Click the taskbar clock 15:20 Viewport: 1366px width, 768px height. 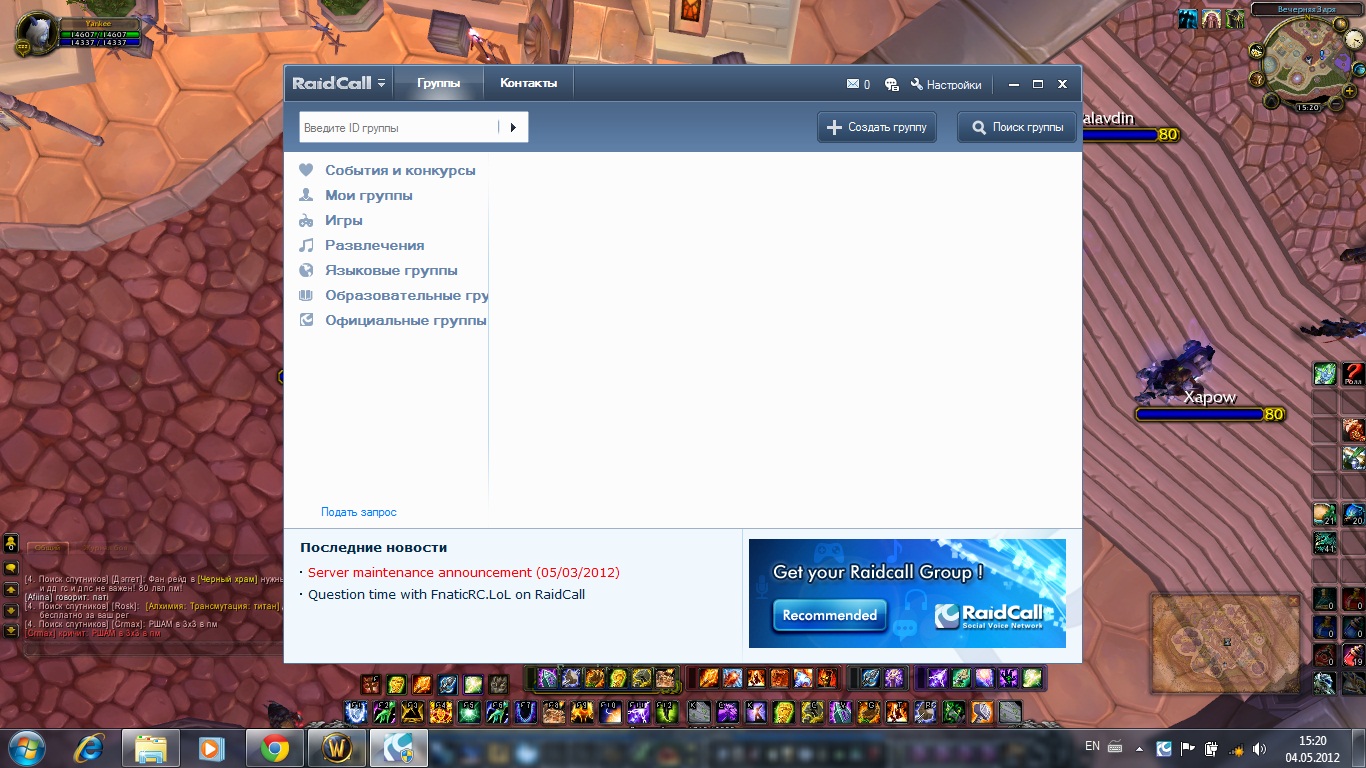point(1313,748)
